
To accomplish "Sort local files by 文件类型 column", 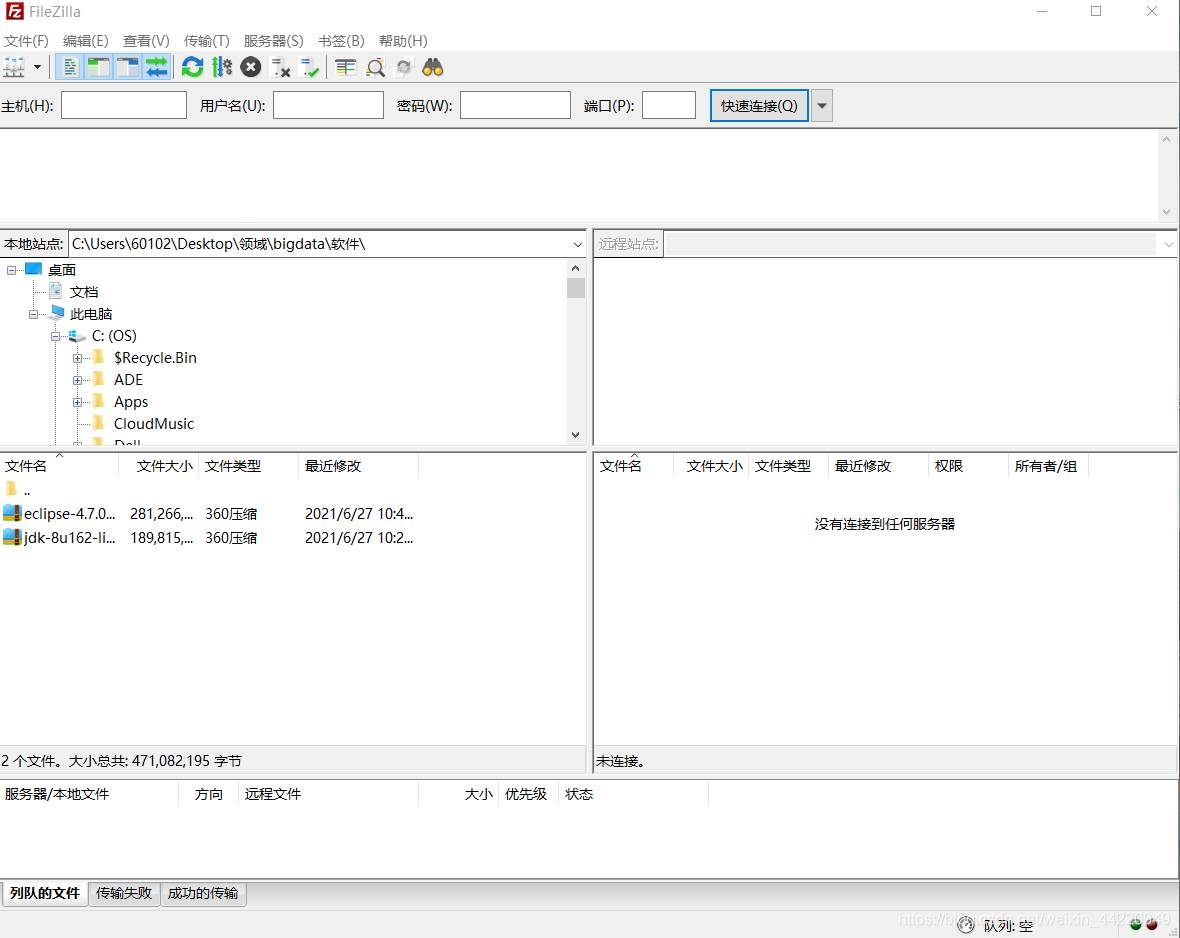I will [248, 466].
